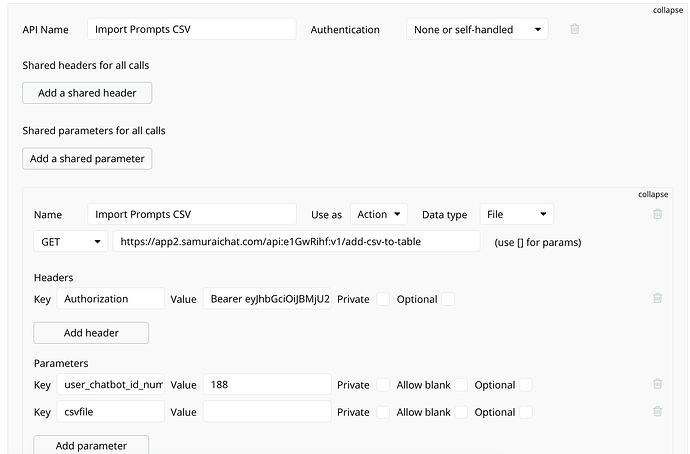Remove the Authorization header row
The width and height of the screenshot is (690, 454).
657,298
